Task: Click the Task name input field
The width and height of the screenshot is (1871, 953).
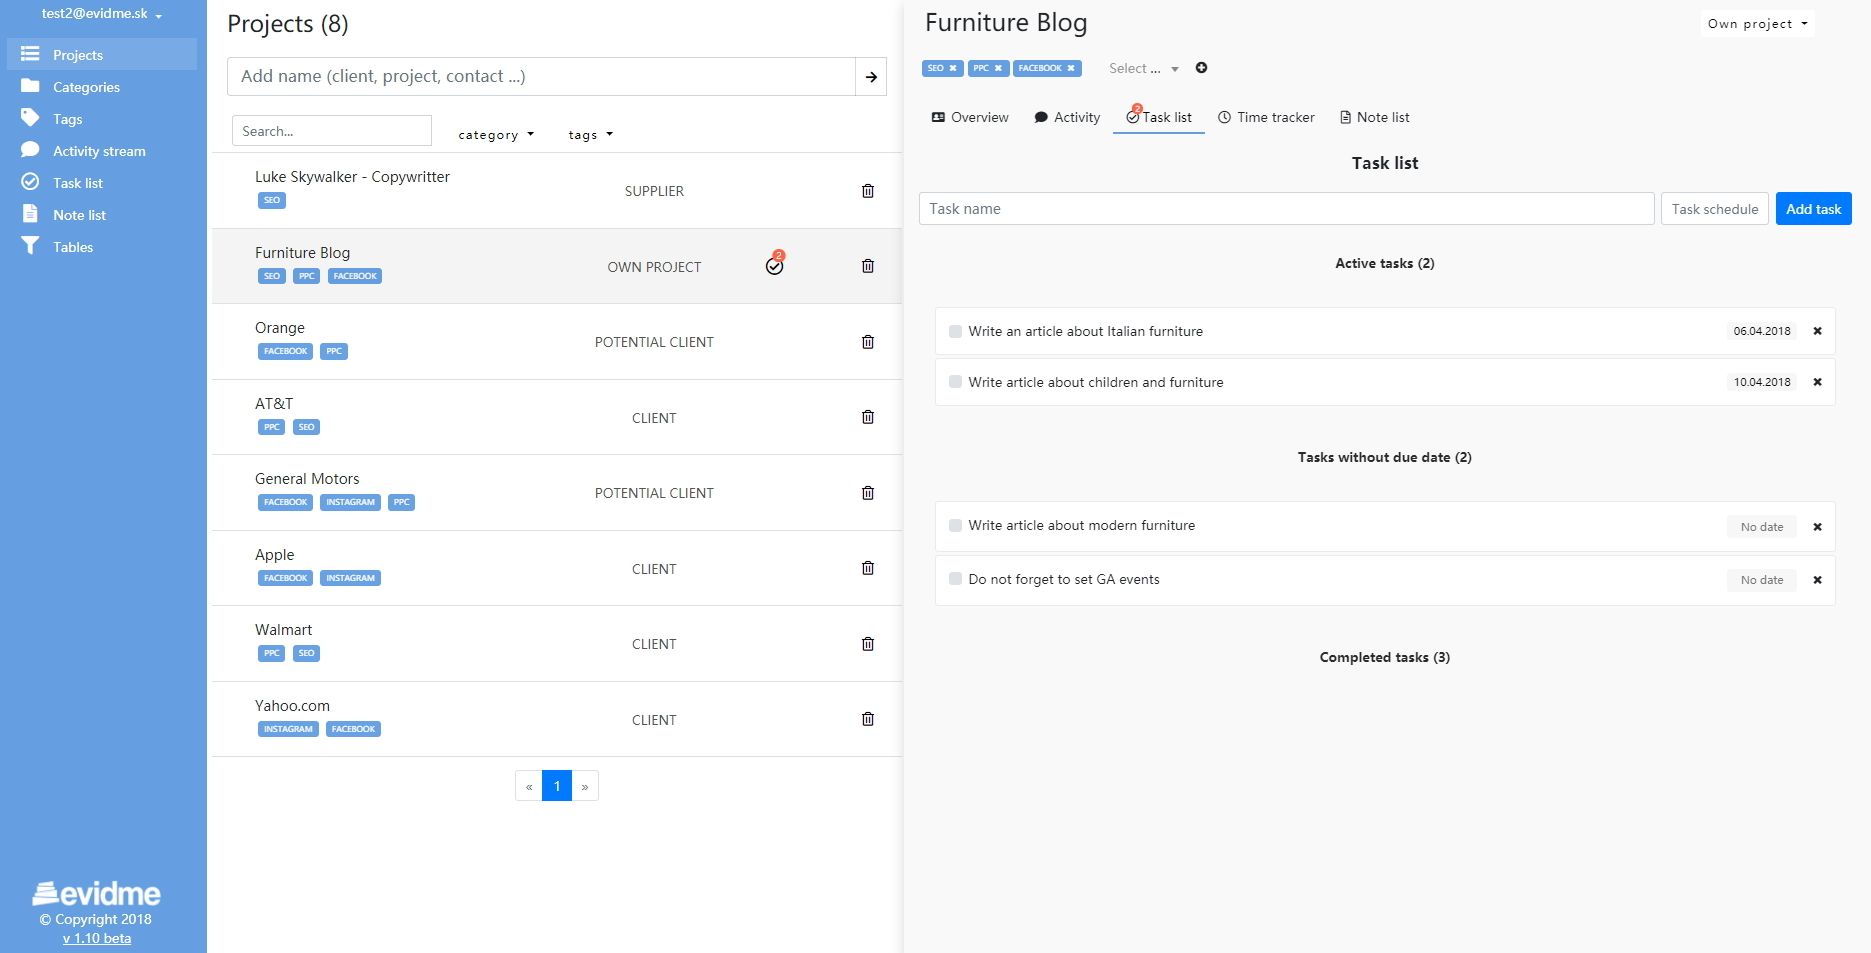Action: [1287, 208]
